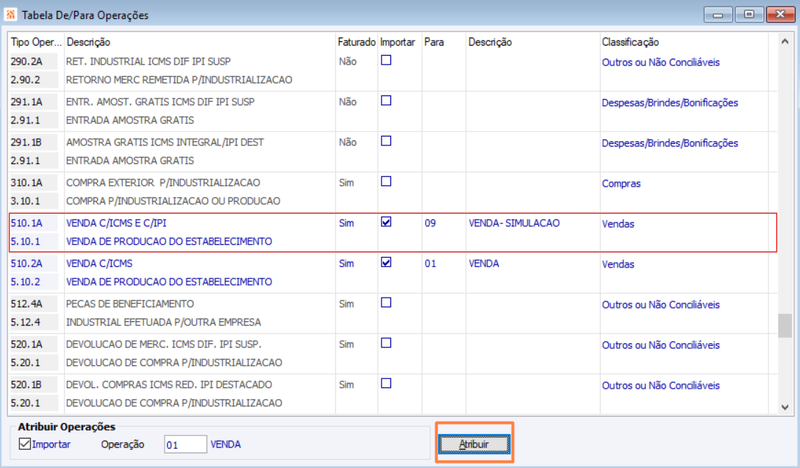Click the Operação input field with 01
This screenshot has height=468, width=800.
coord(185,445)
